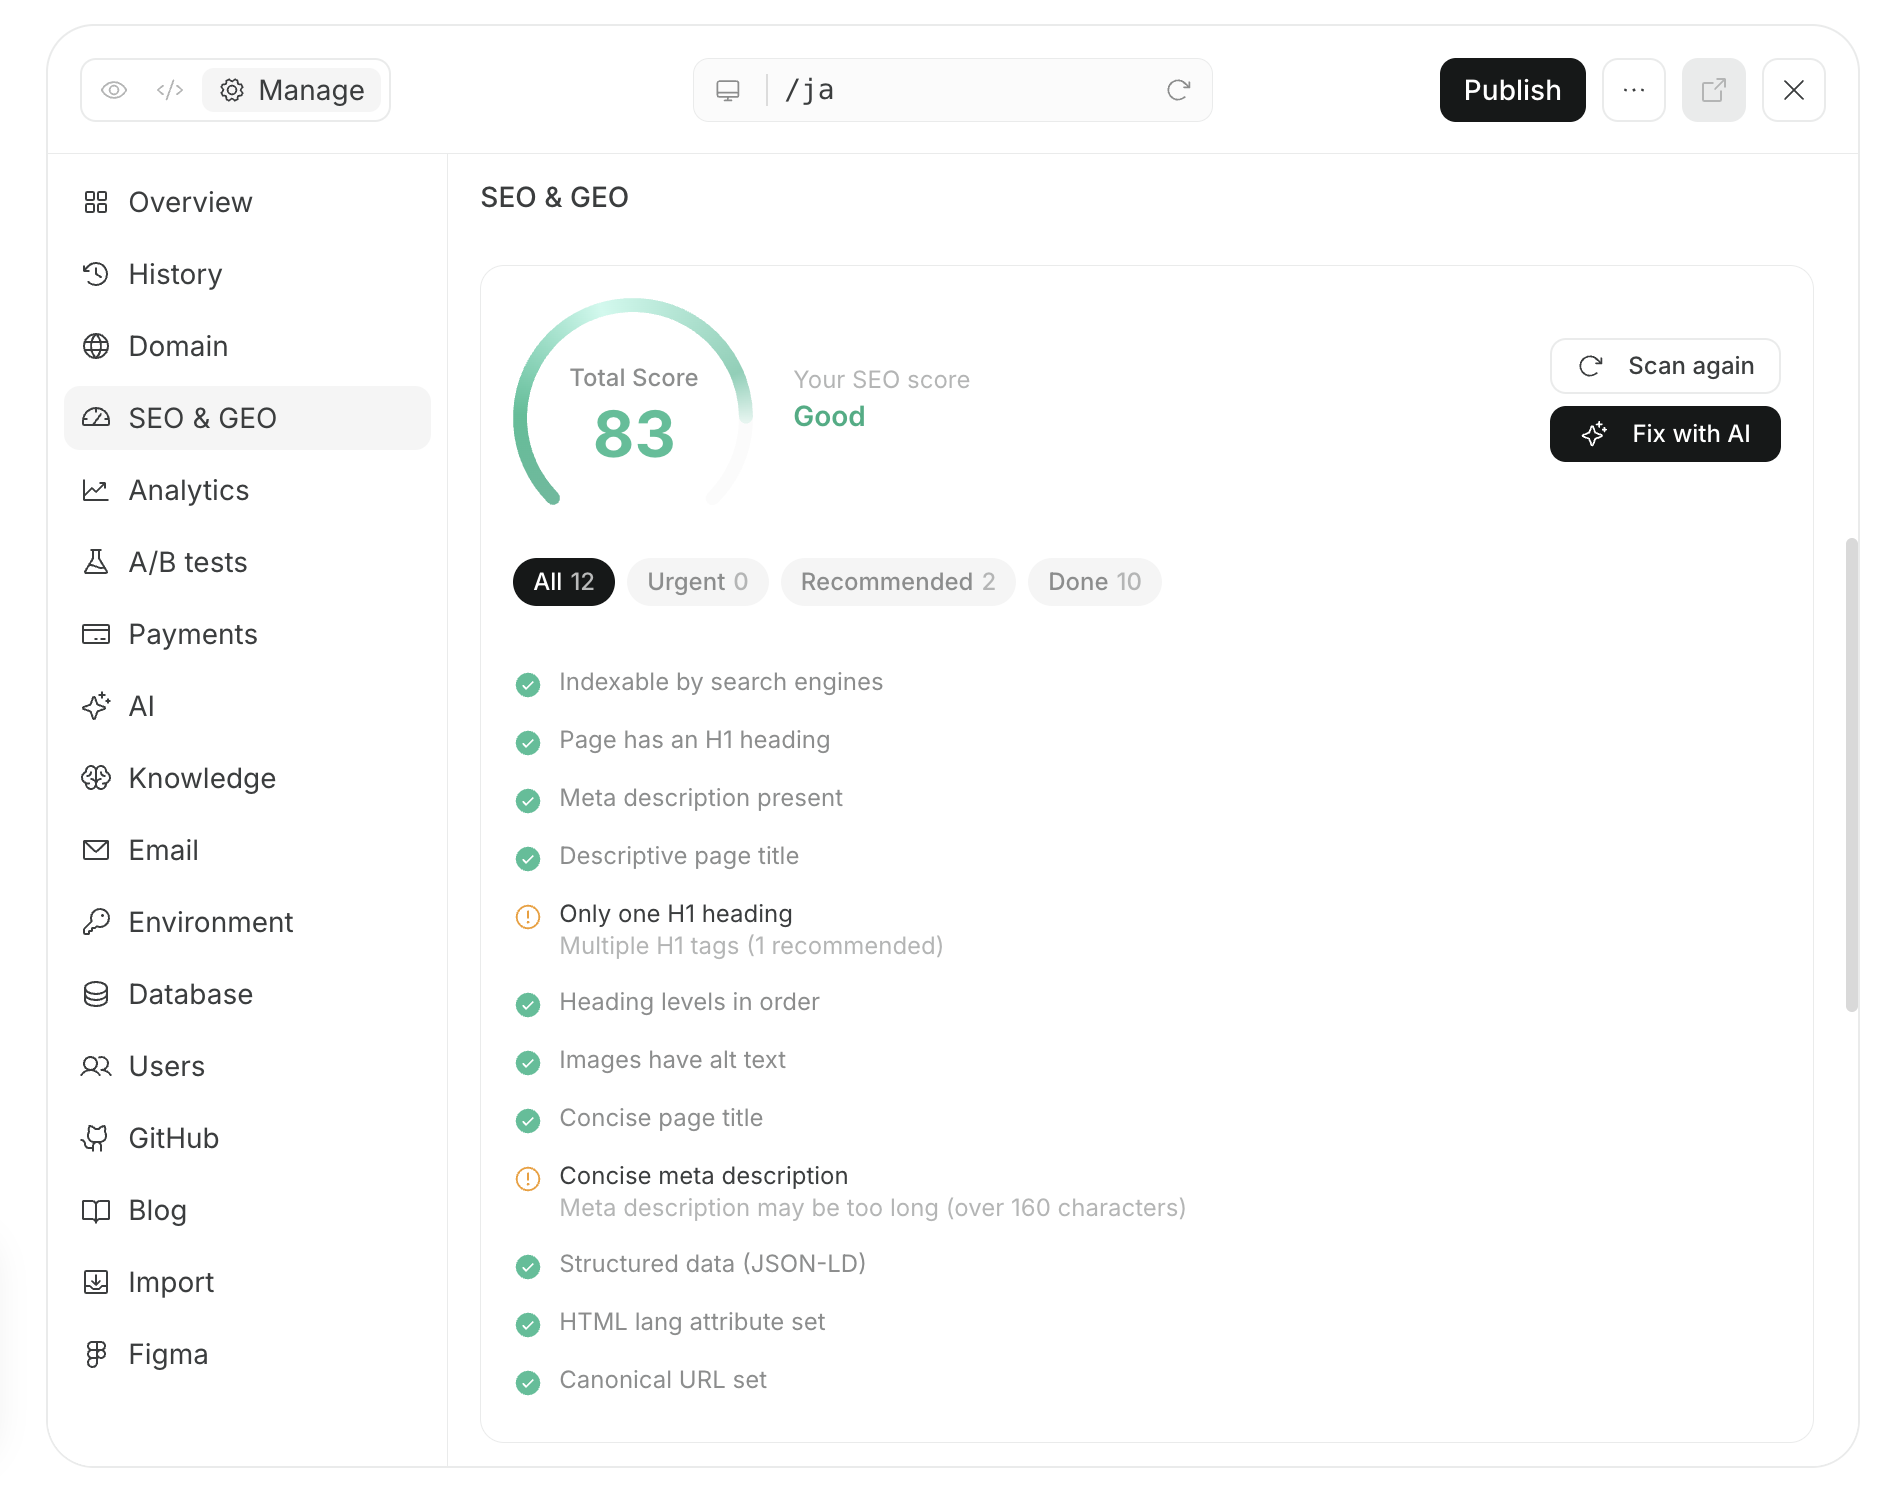Viewport: 1902px width, 1504px height.
Task: Go to the Domain settings
Action: coord(247,346)
